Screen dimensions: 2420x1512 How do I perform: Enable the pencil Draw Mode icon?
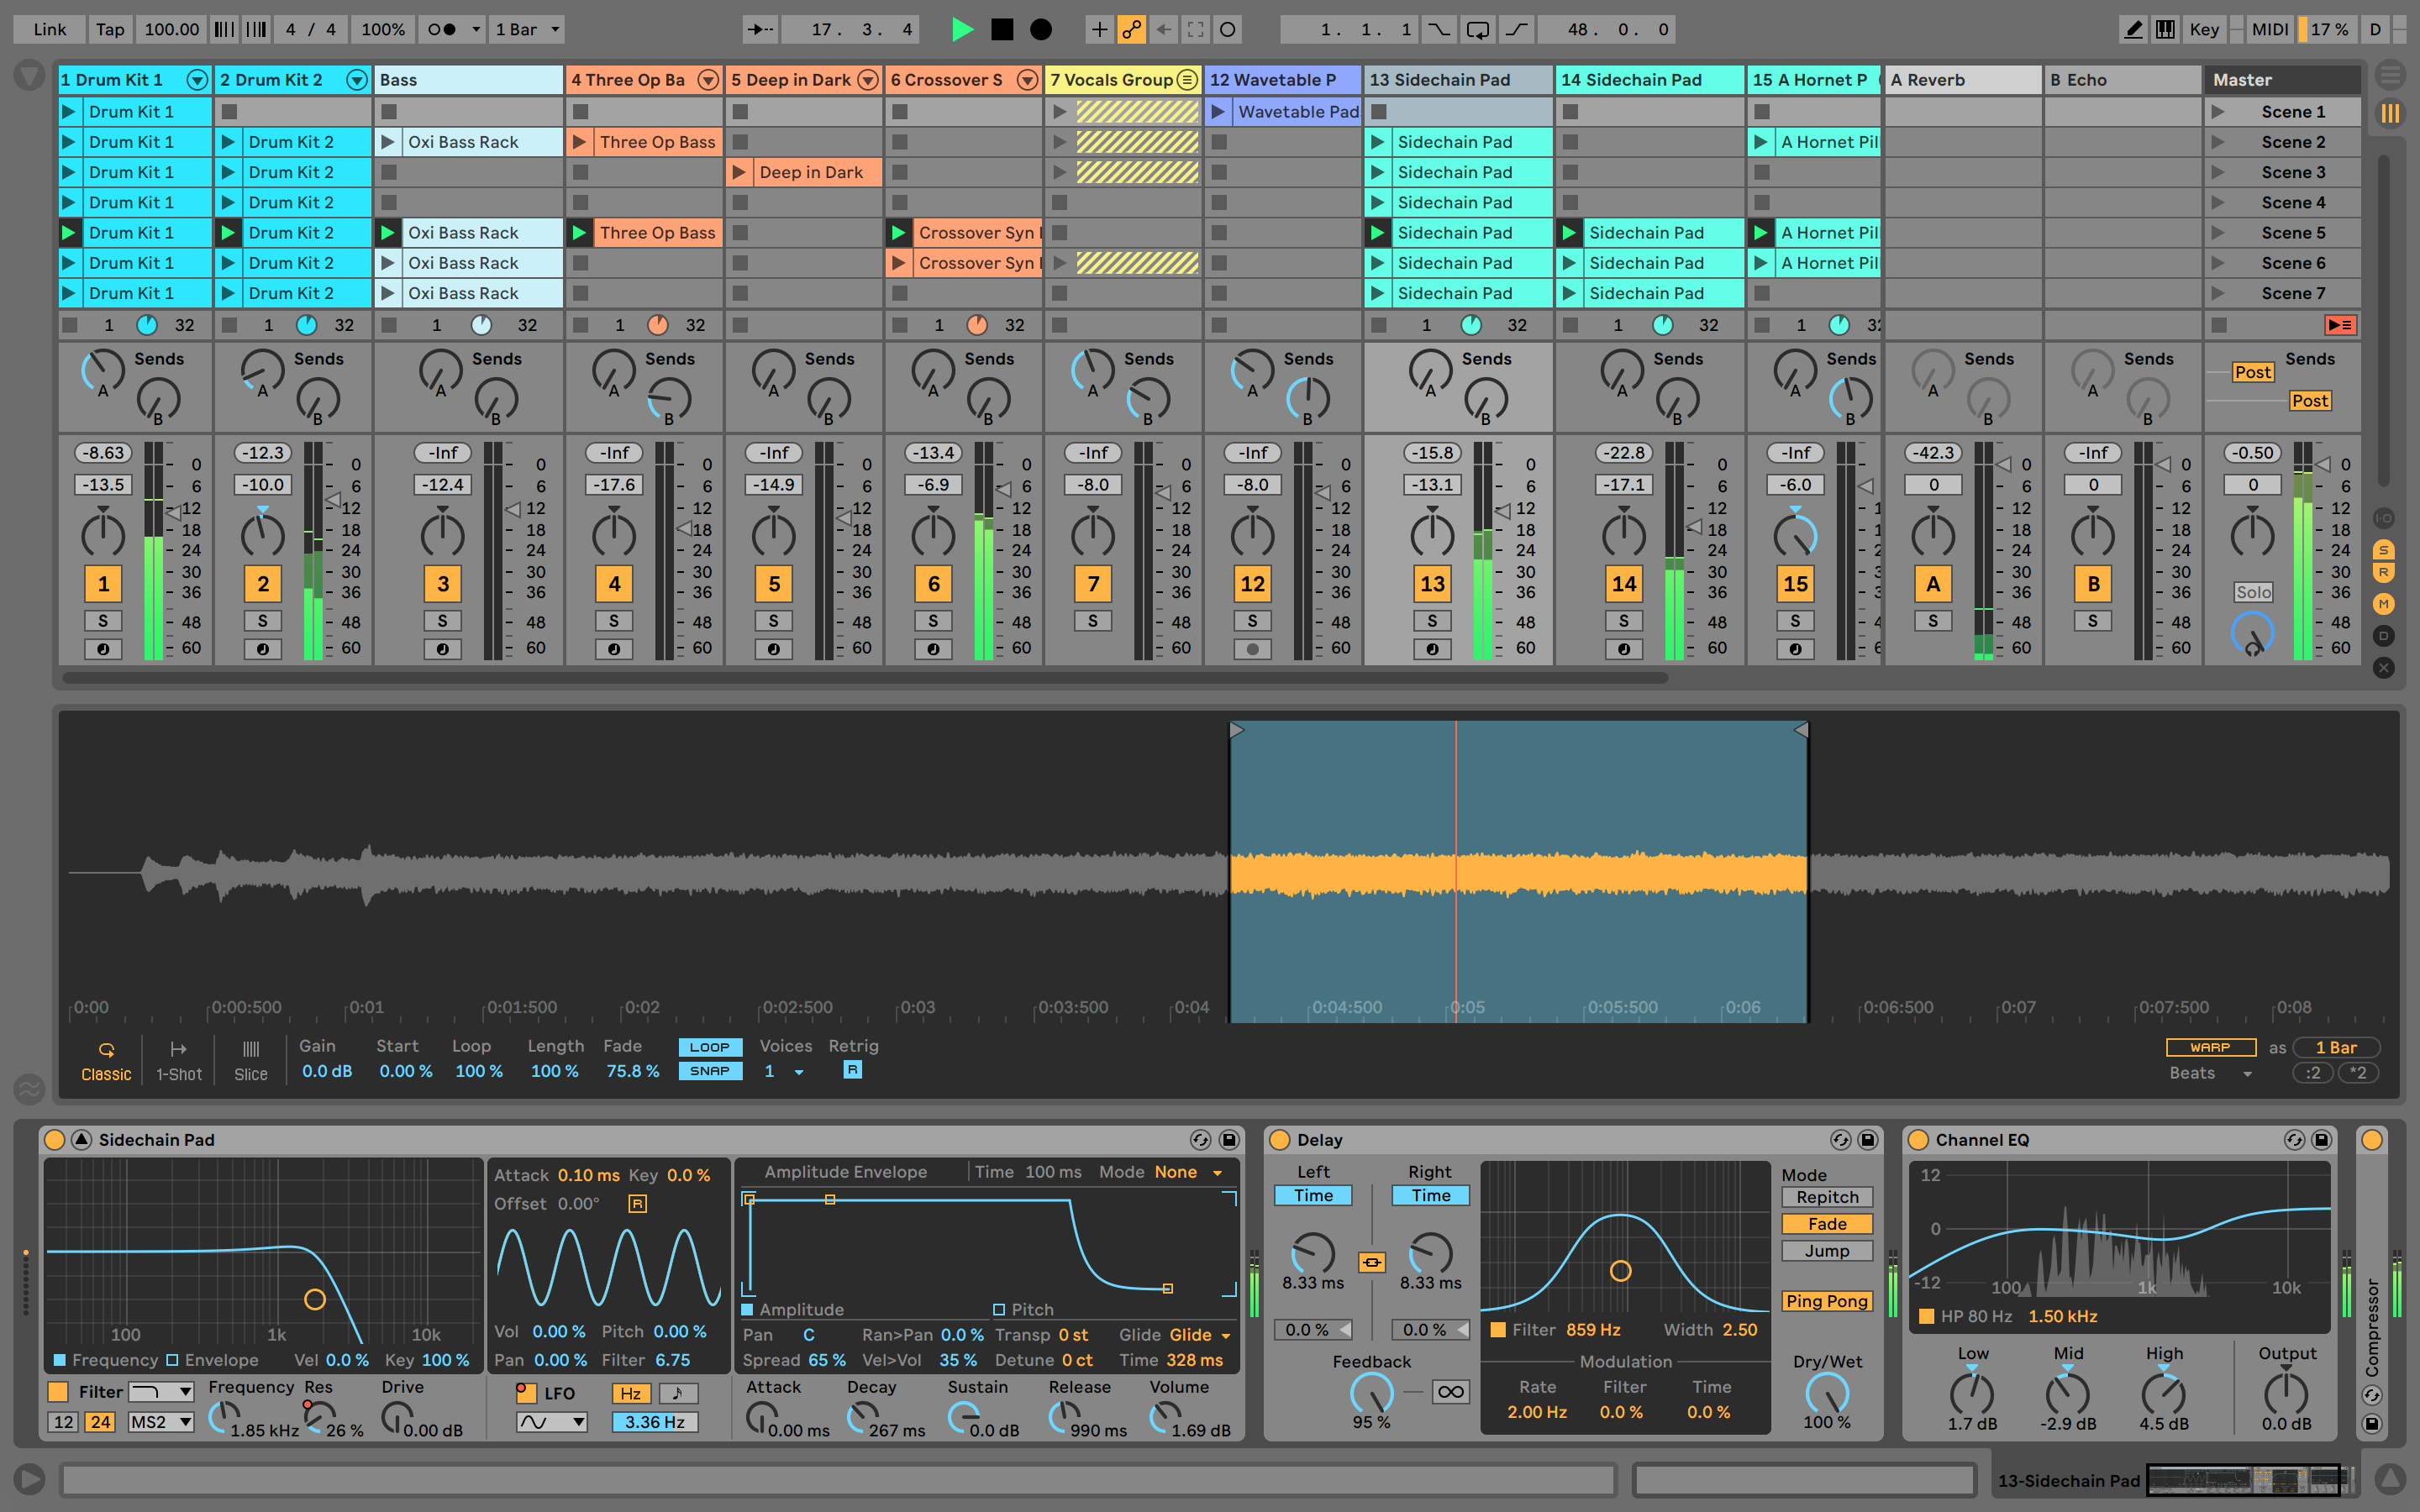tap(2132, 29)
